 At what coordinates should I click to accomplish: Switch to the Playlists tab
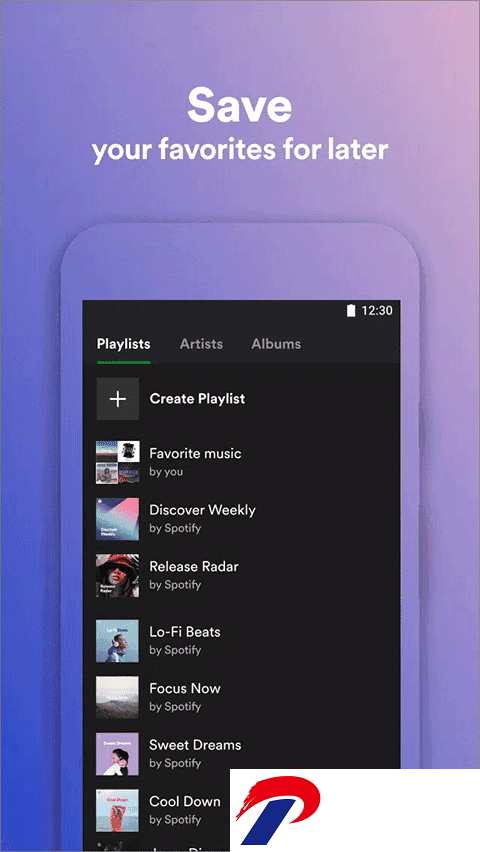[123, 344]
